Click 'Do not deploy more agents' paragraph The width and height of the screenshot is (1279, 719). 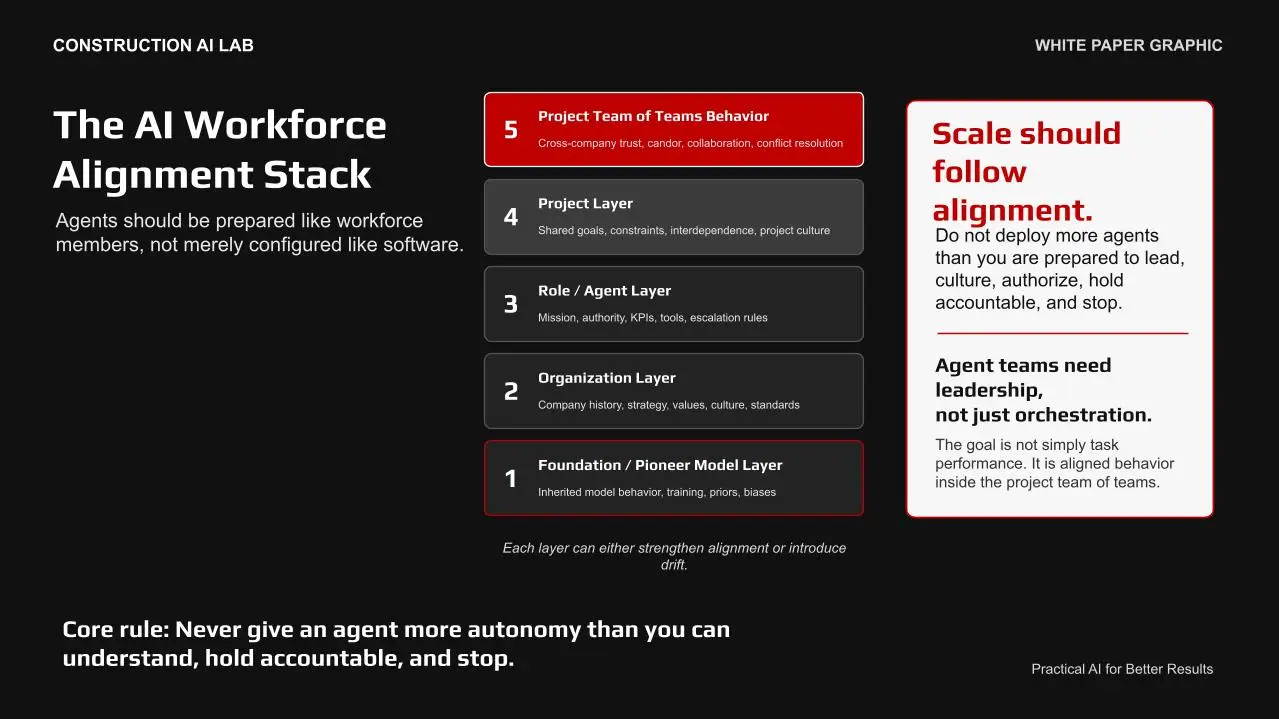pos(1060,269)
